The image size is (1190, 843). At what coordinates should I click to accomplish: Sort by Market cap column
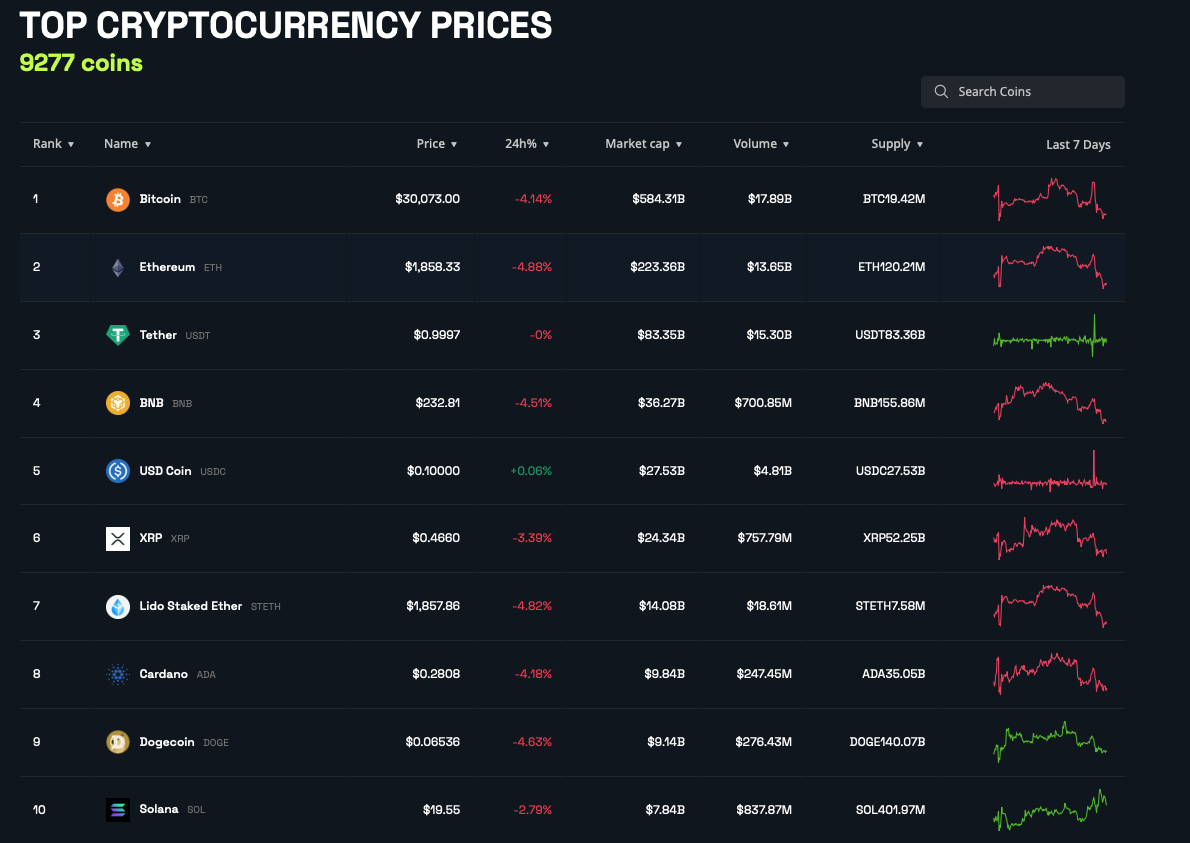click(644, 143)
